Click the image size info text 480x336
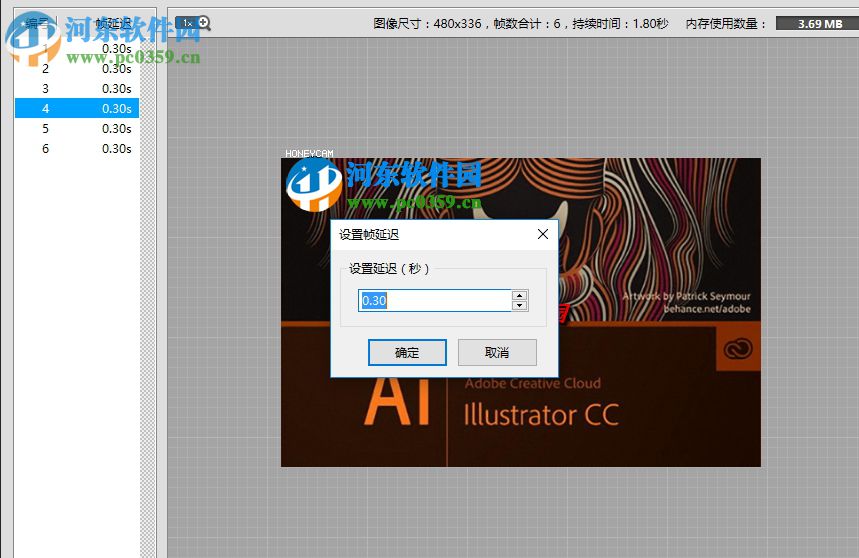 [x=457, y=24]
